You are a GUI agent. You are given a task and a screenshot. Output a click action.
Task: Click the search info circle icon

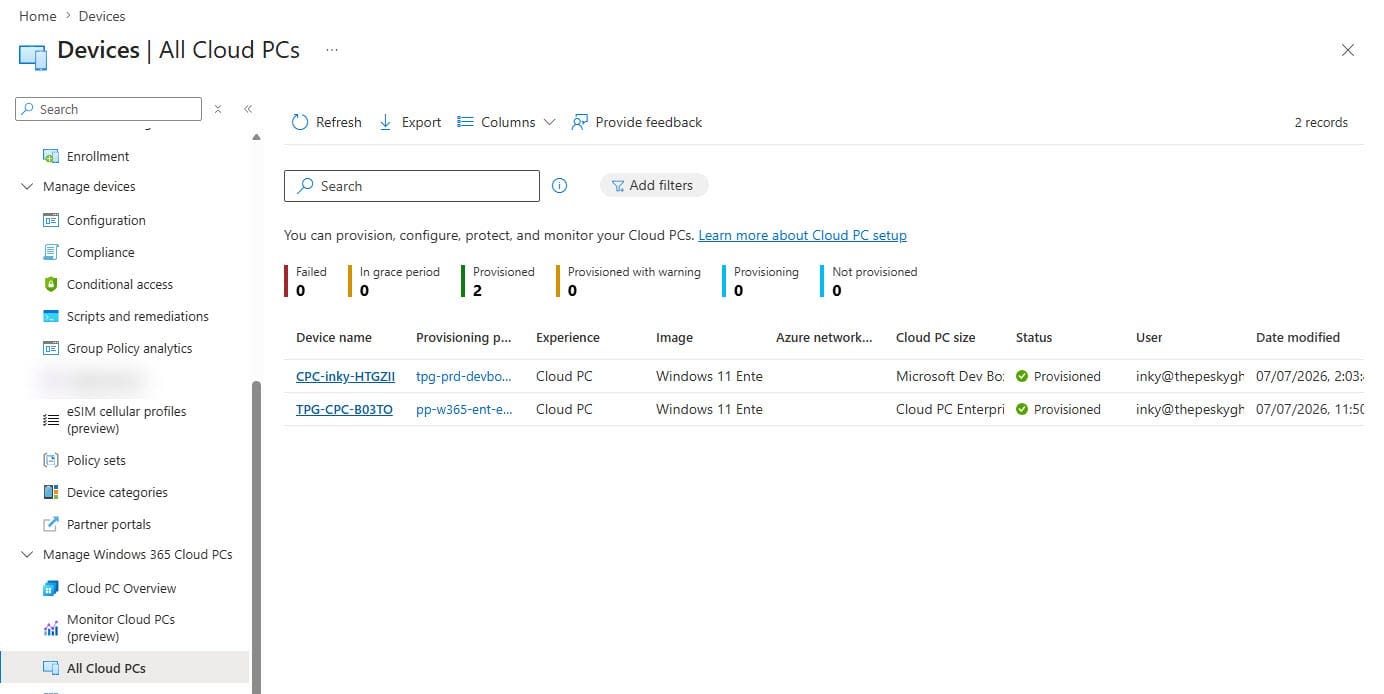[x=560, y=185]
